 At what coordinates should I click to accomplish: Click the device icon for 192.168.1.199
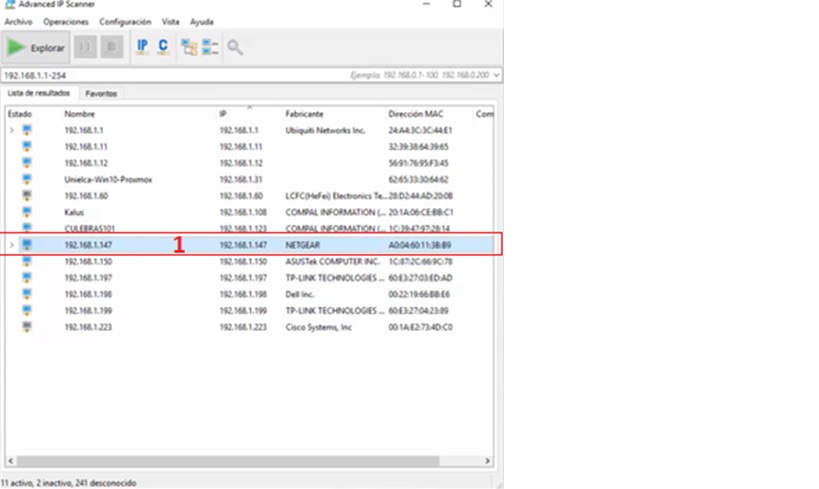(27, 310)
